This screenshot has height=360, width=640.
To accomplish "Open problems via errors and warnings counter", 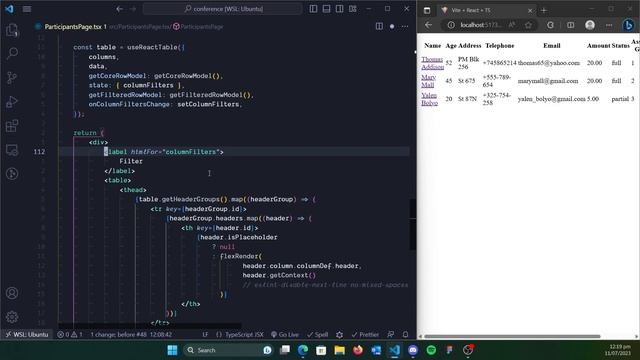I will (x=70, y=335).
